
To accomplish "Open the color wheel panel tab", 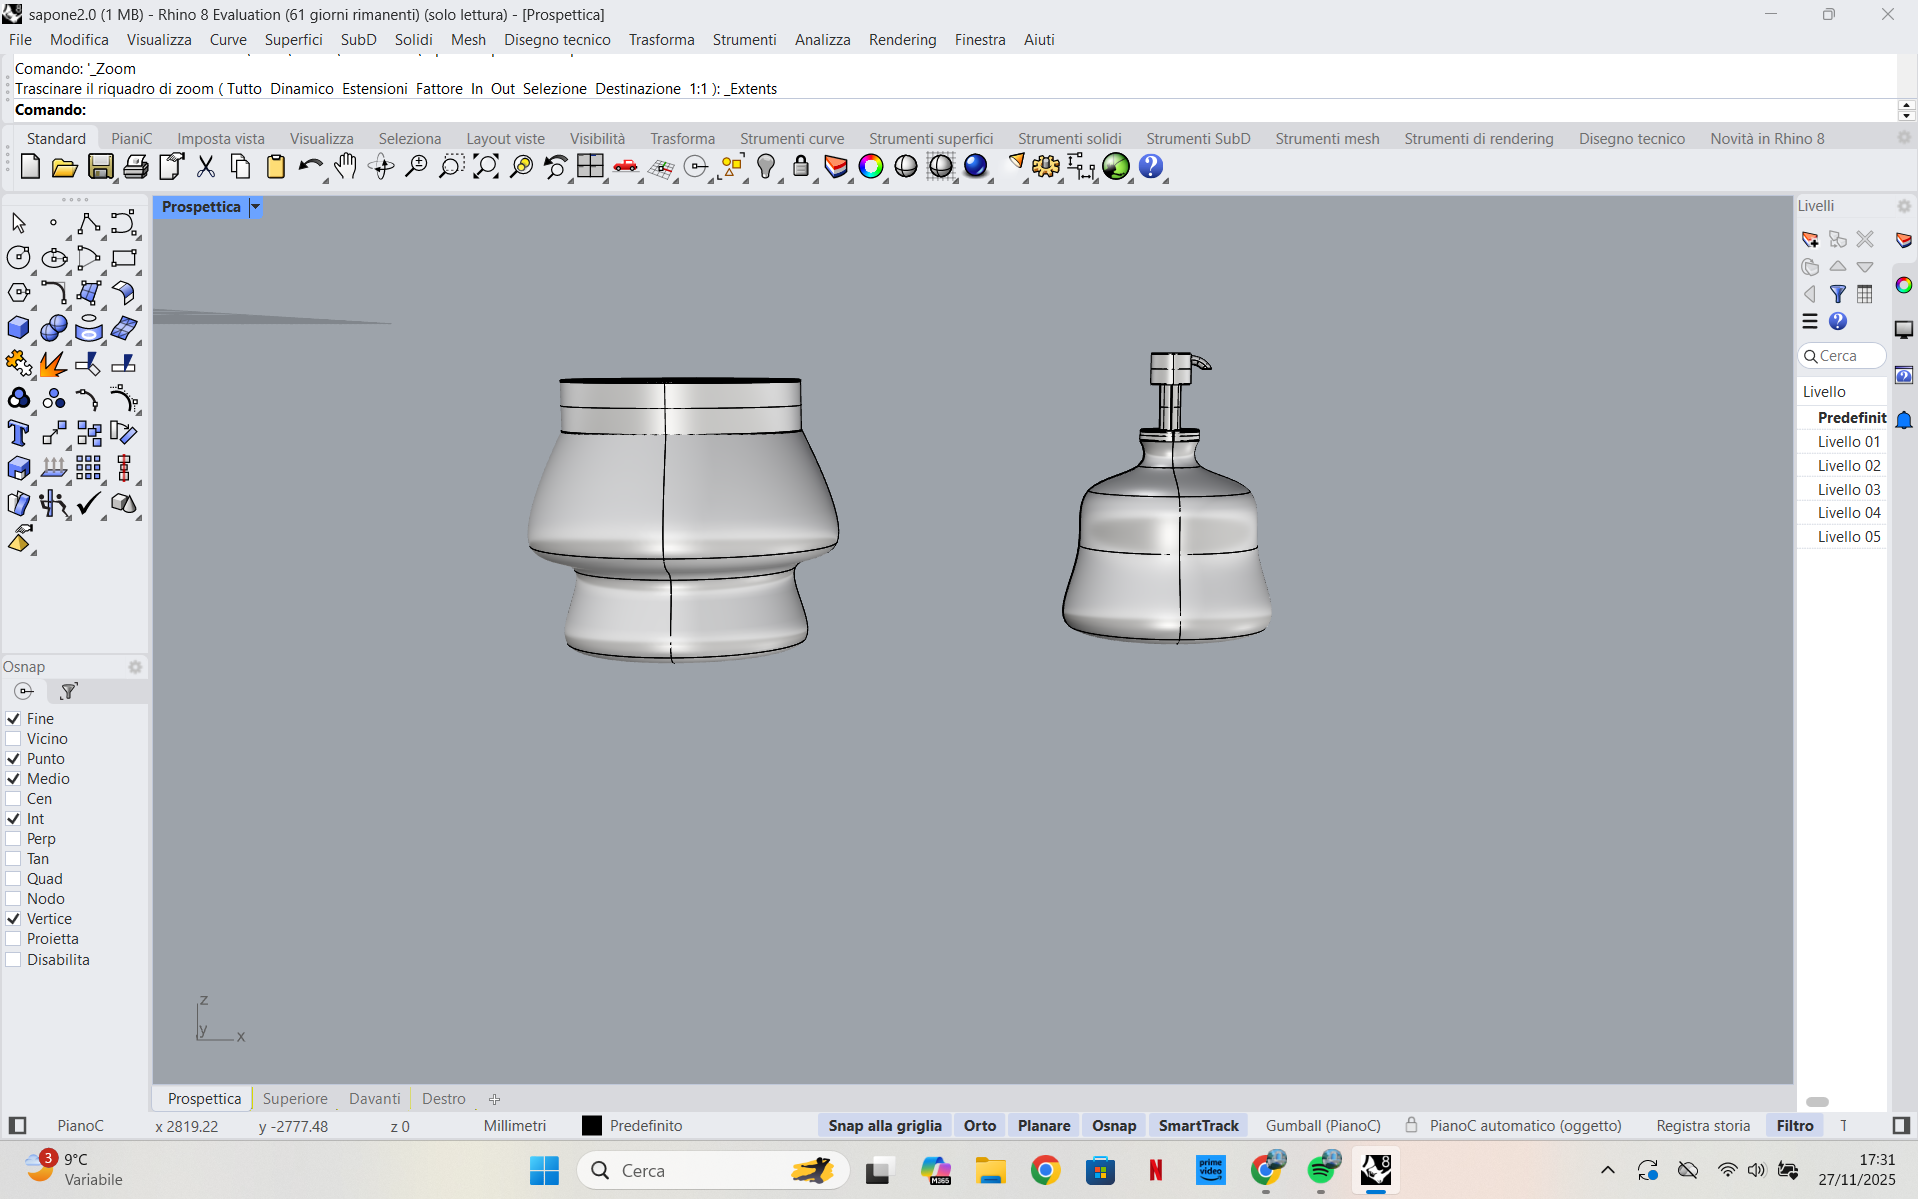I will [x=1904, y=284].
